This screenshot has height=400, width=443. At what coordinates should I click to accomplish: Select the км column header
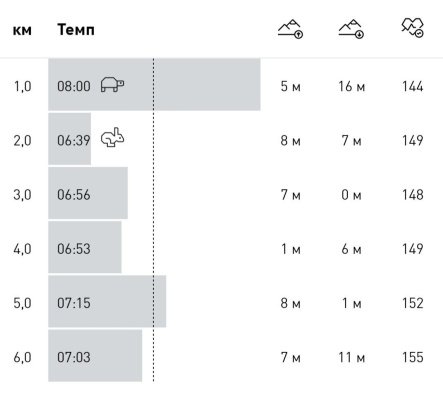(x=22, y=30)
